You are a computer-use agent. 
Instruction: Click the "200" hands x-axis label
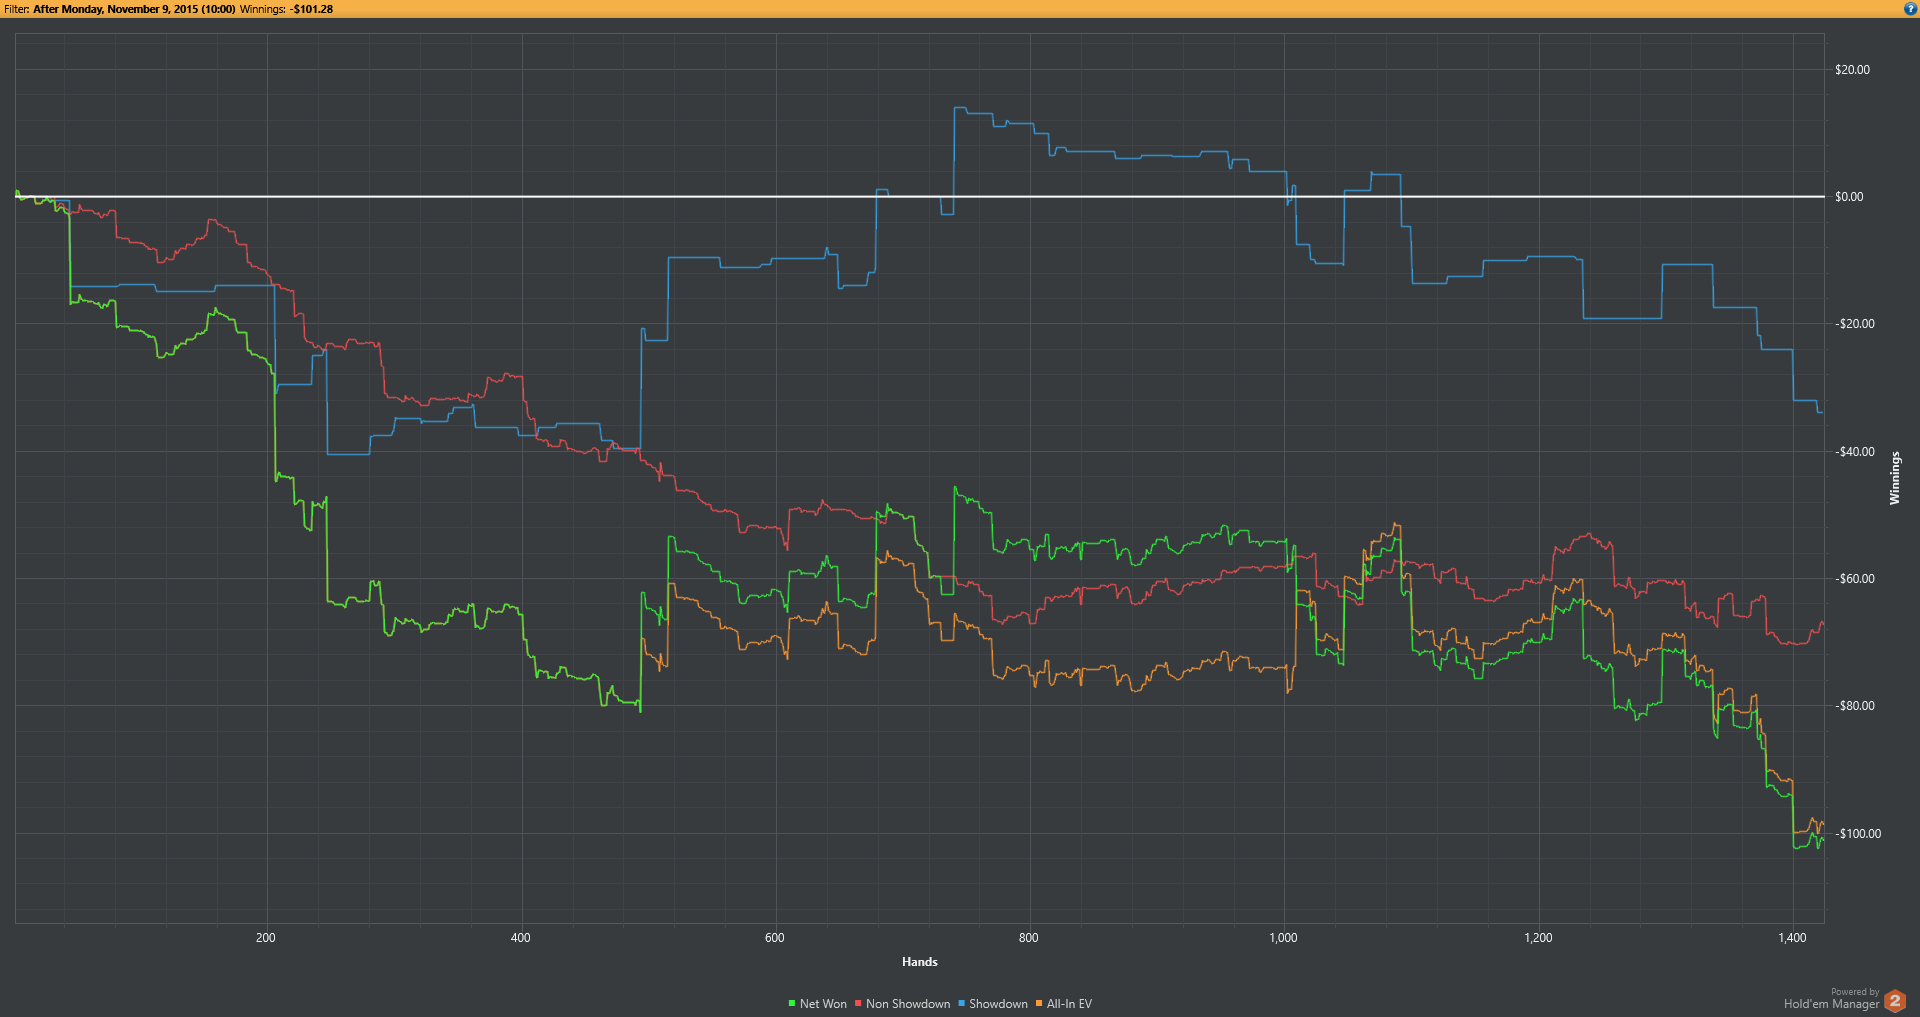266,938
